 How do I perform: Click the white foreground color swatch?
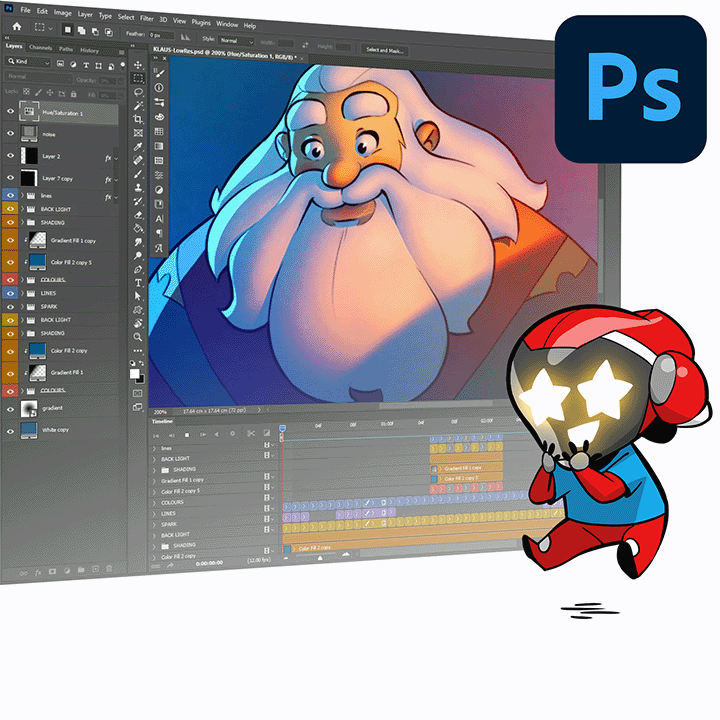tap(134, 373)
